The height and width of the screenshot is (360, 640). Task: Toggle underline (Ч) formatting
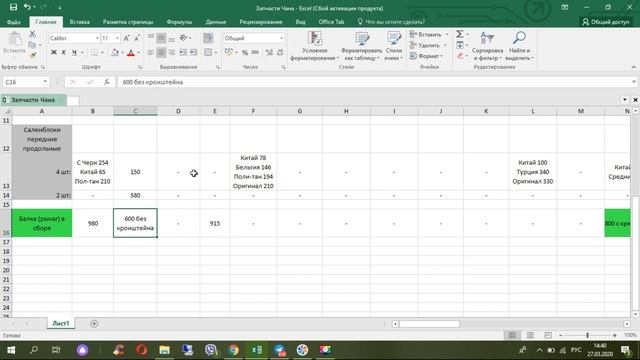click(x=74, y=52)
